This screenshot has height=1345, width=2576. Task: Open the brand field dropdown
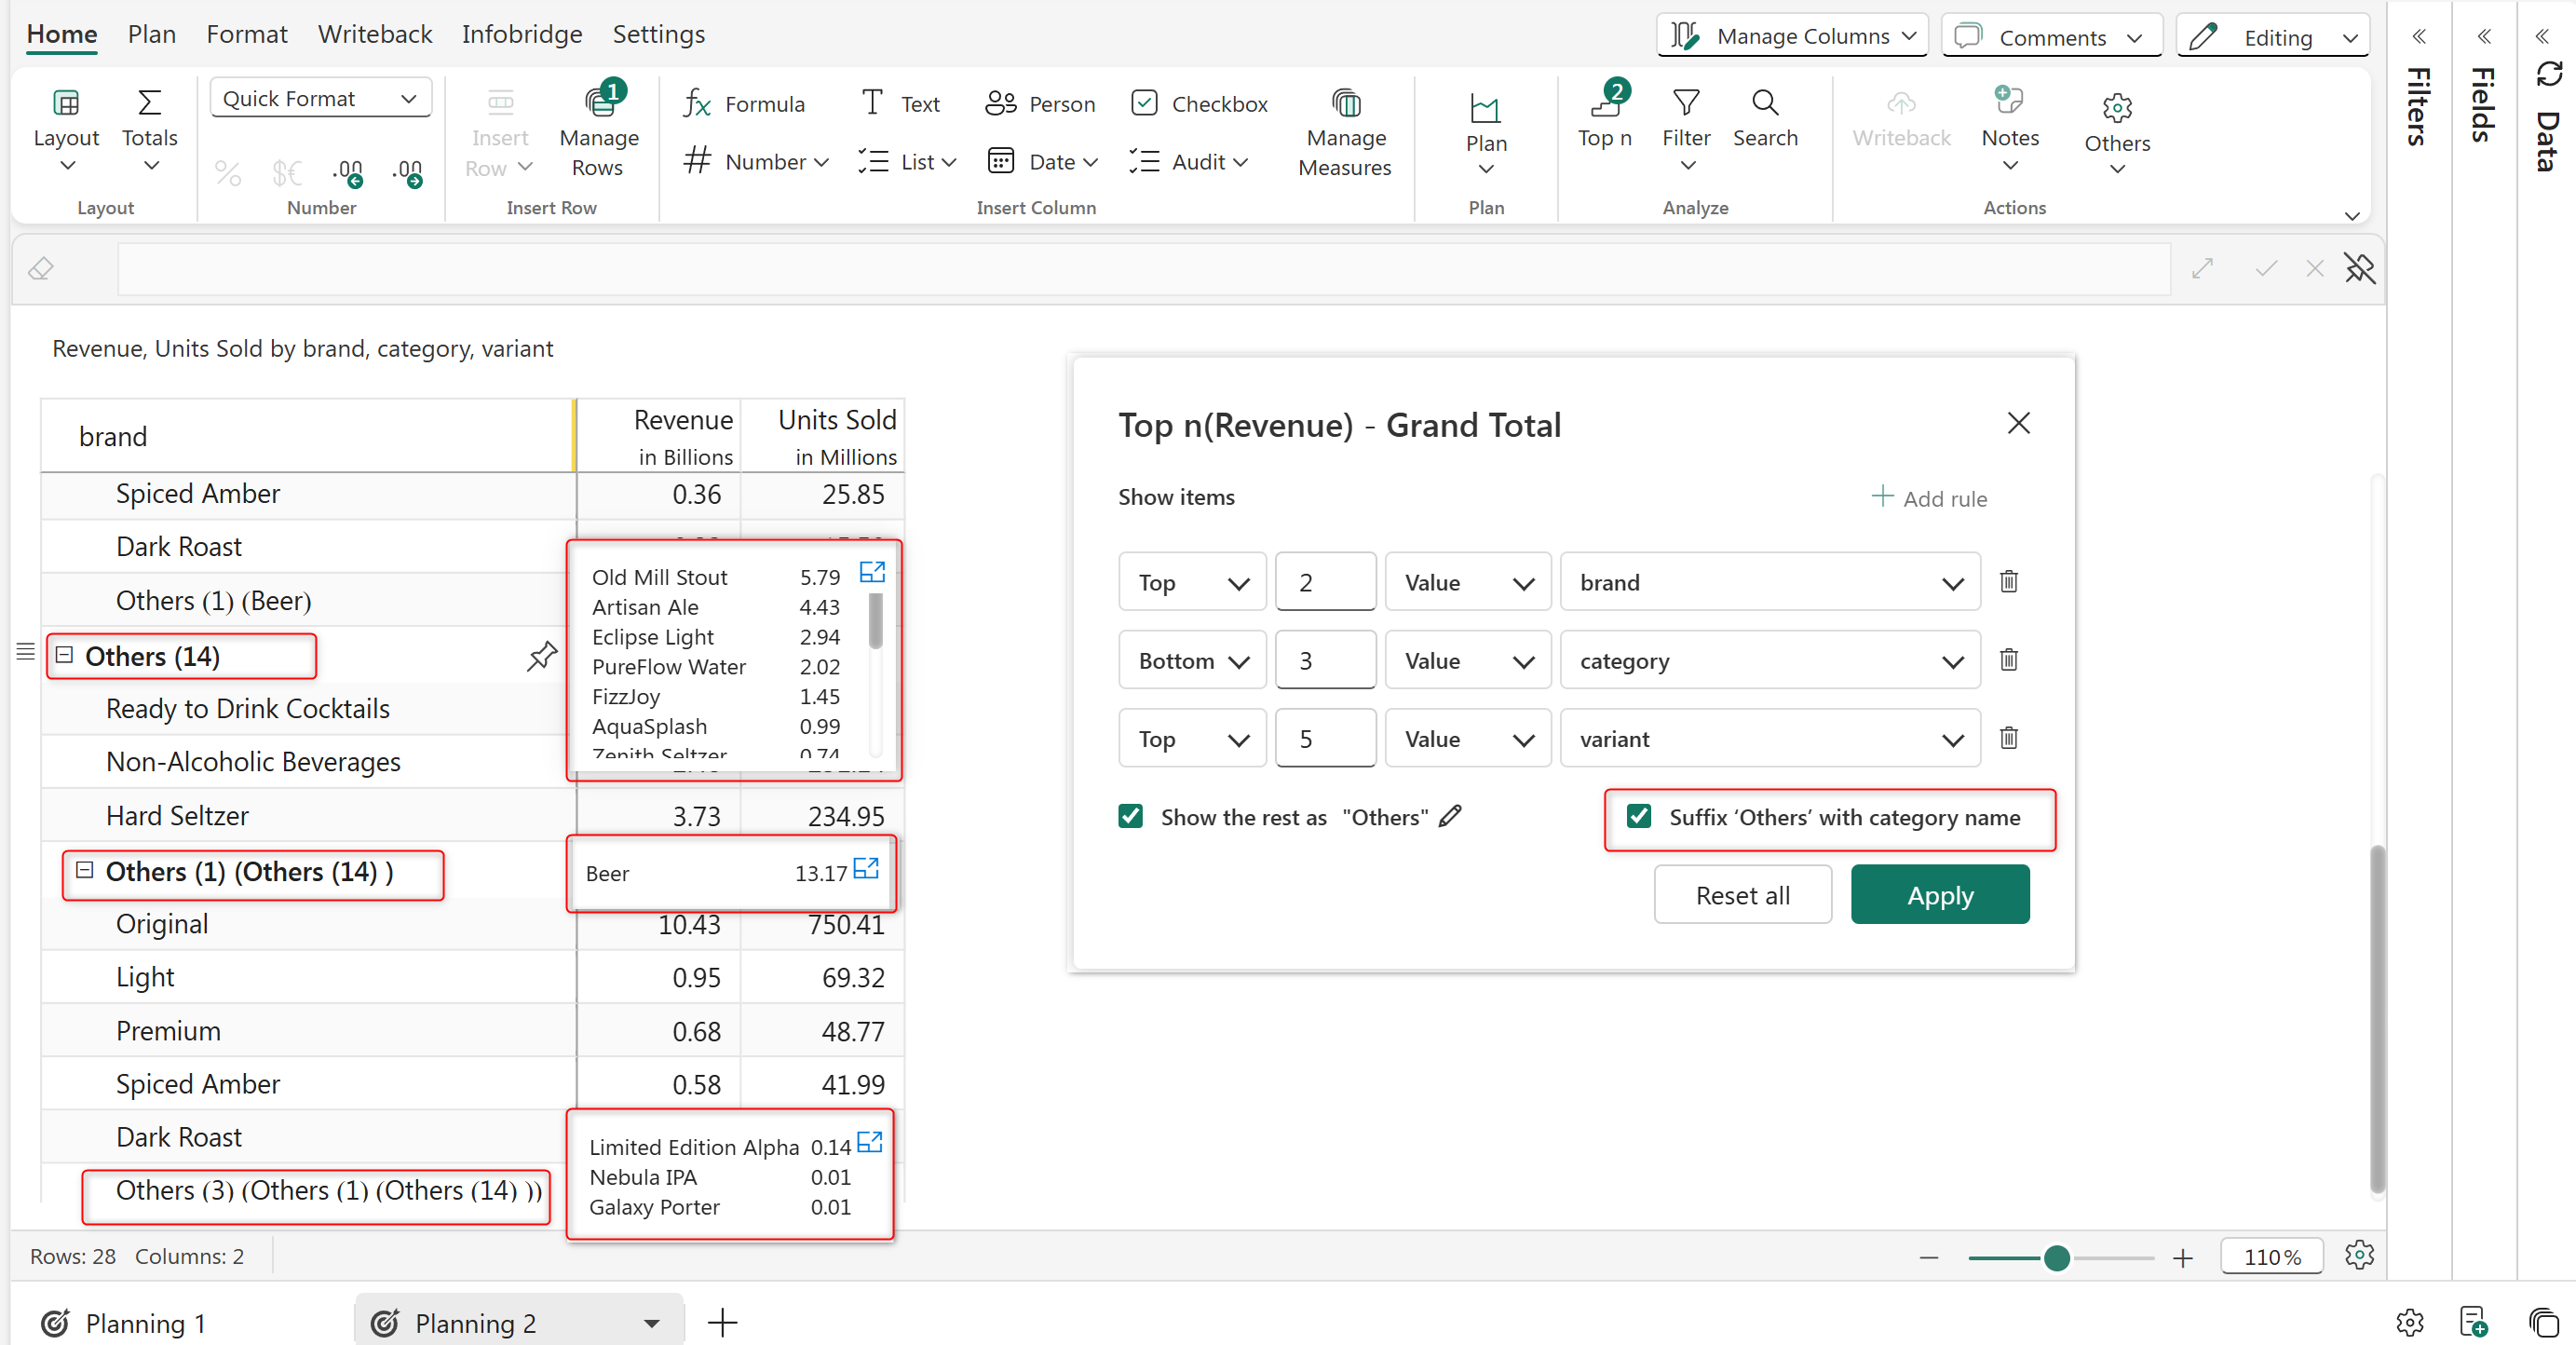tap(1769, 583)
